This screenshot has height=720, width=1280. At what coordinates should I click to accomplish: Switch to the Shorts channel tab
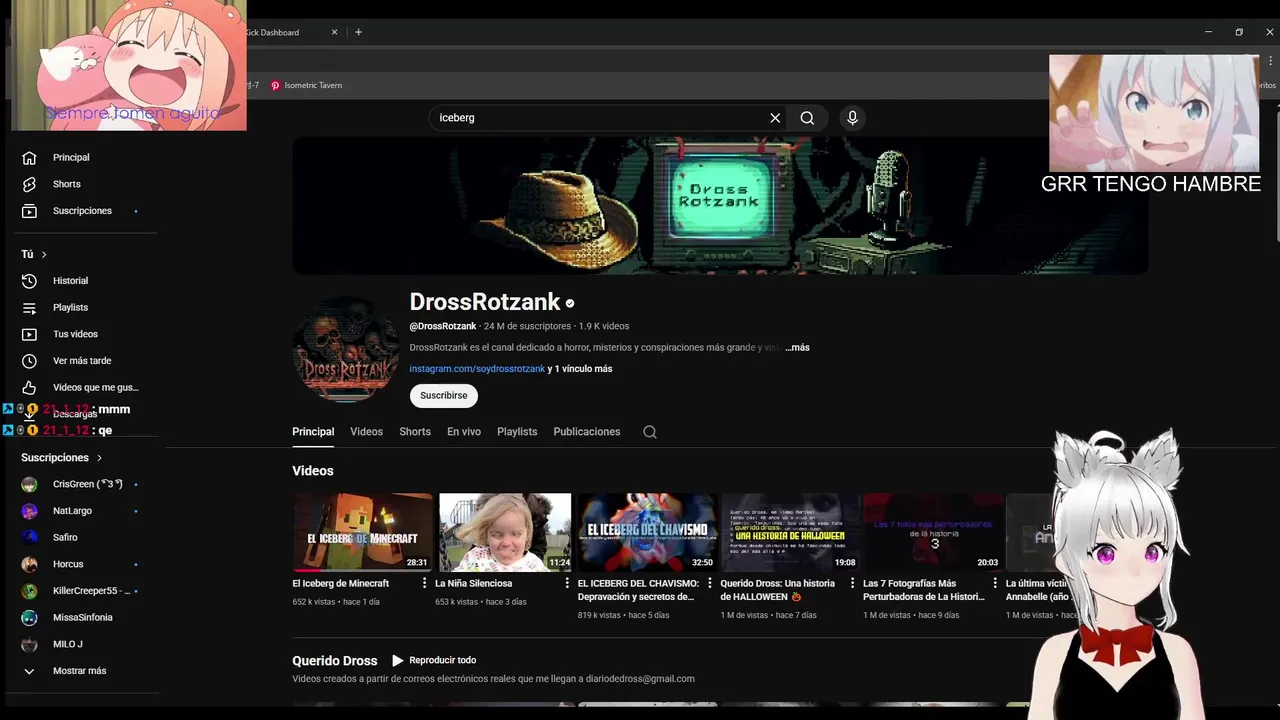pyautogui.click(x=415, y=432)
